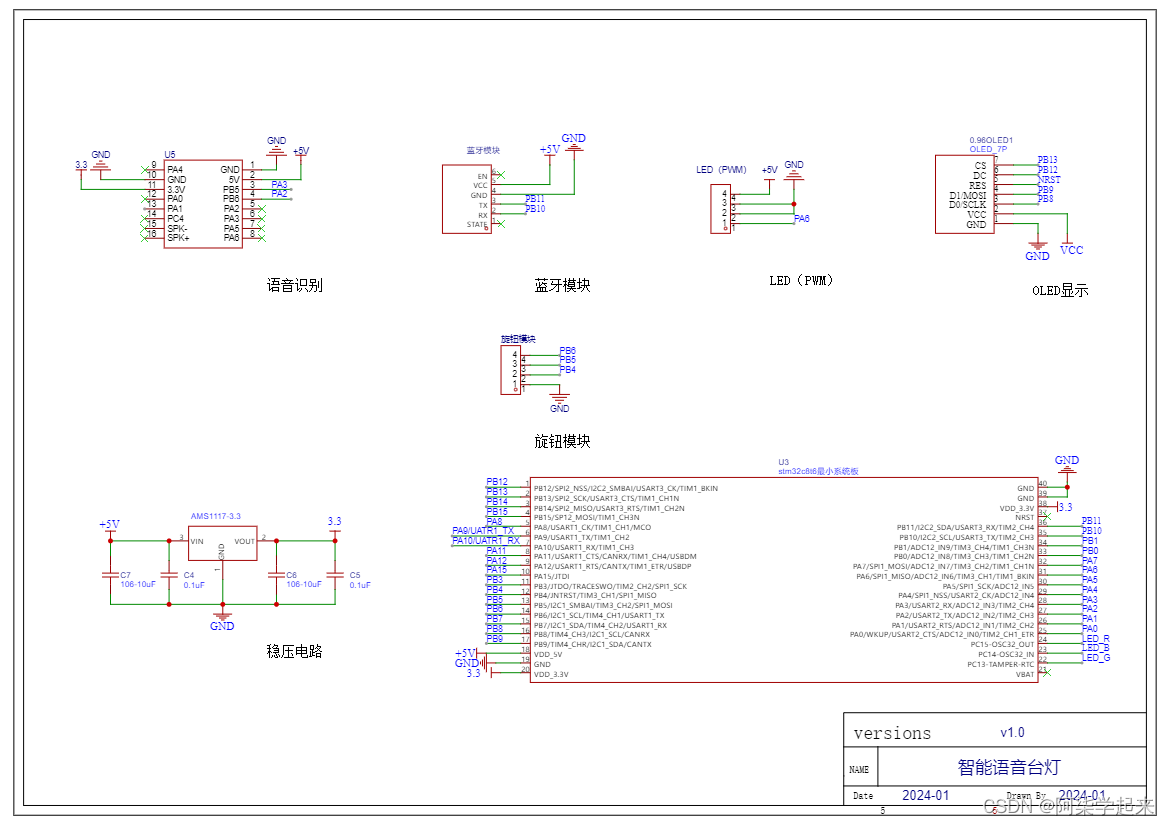The height and width of the screenshot is (825, 1170).
Task: Click the D0/SCLK pin label on OLED
Action: [x=967, y=204]
